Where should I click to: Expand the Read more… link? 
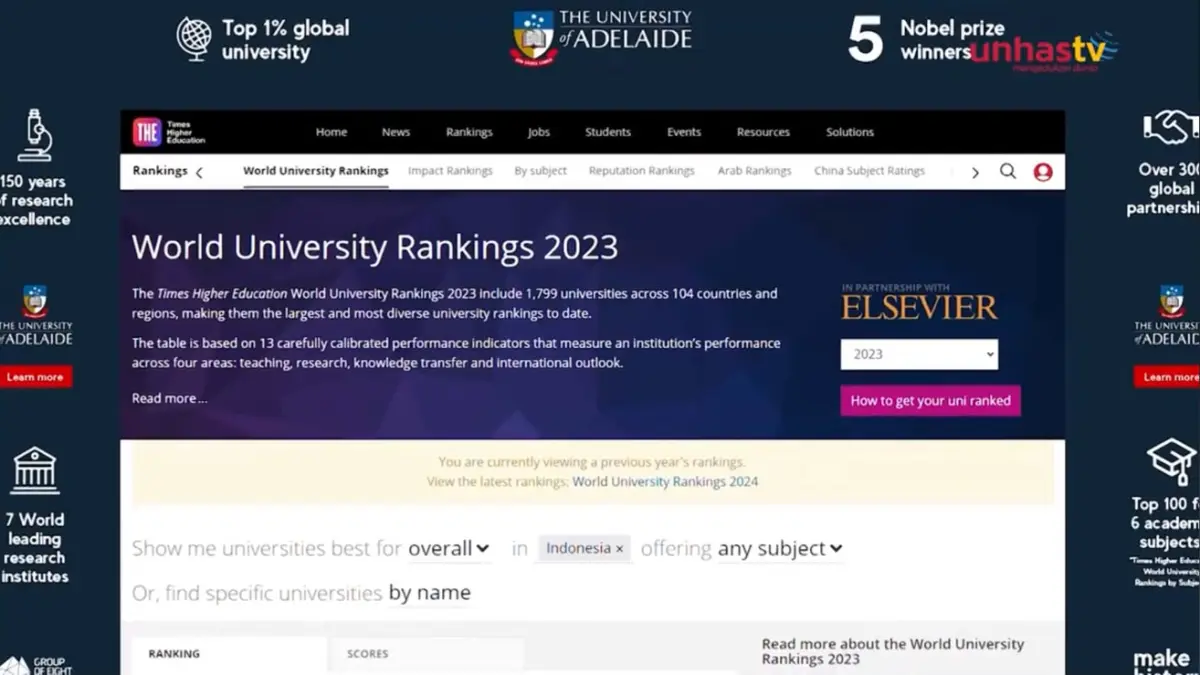click(170, 398)
